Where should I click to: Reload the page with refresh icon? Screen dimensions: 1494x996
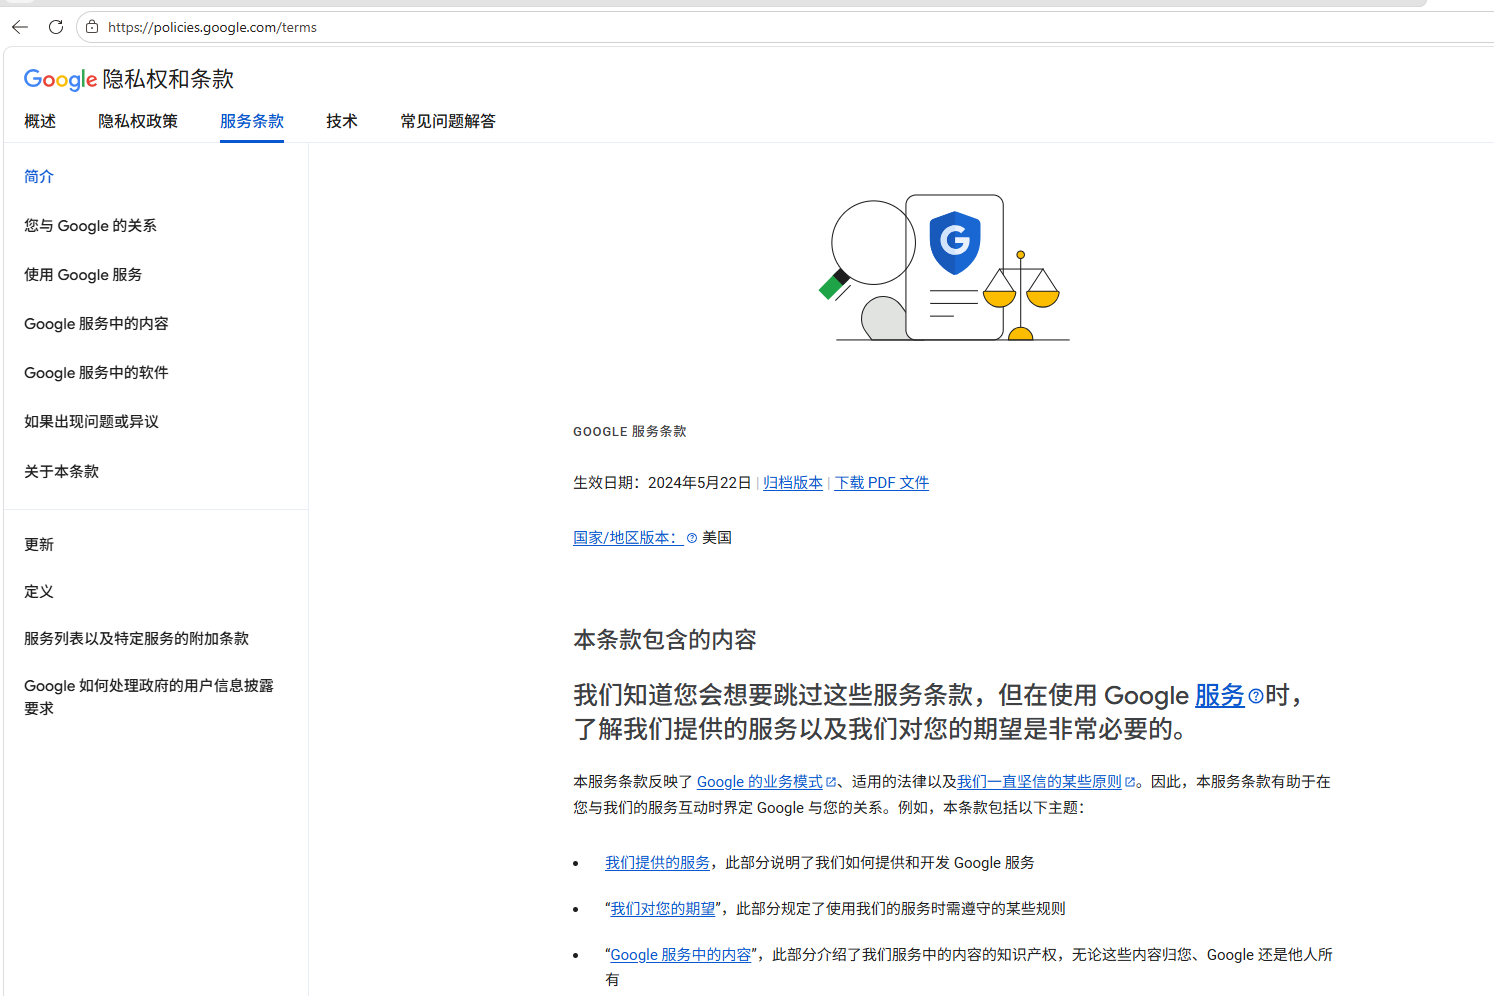coord(56,27)
